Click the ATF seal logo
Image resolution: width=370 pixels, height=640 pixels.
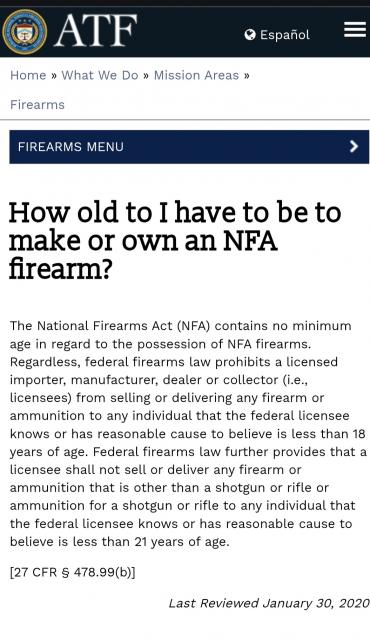[24, 31]
